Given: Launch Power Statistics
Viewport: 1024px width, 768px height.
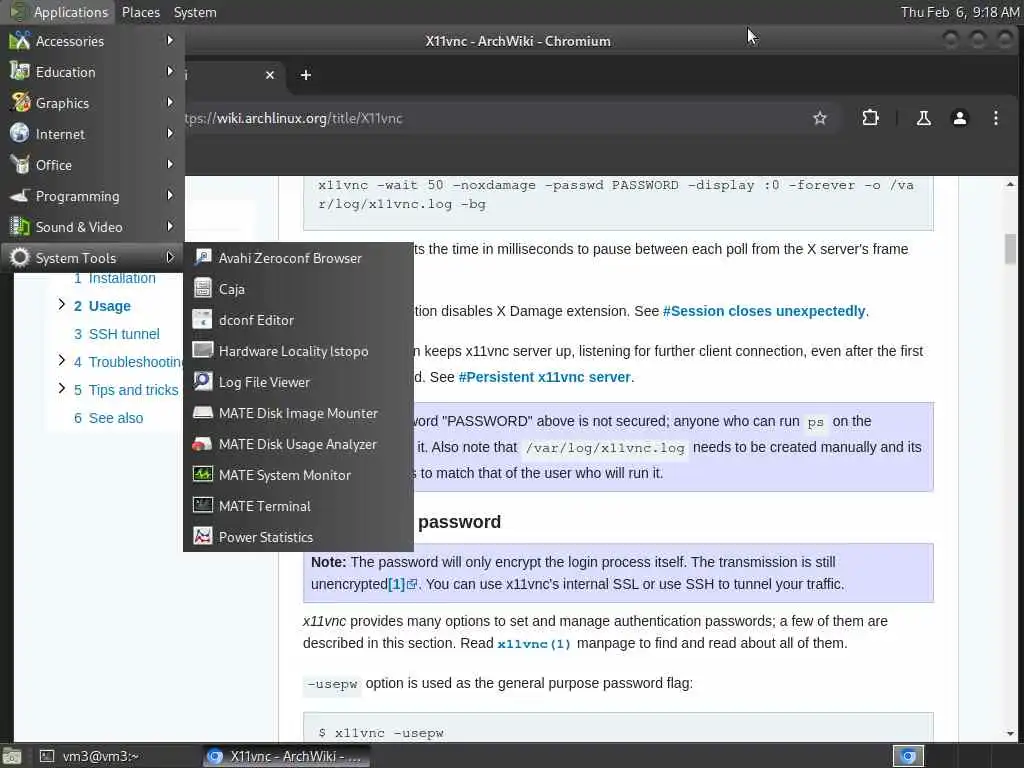Looking at the screenshot, I should 298,537.
